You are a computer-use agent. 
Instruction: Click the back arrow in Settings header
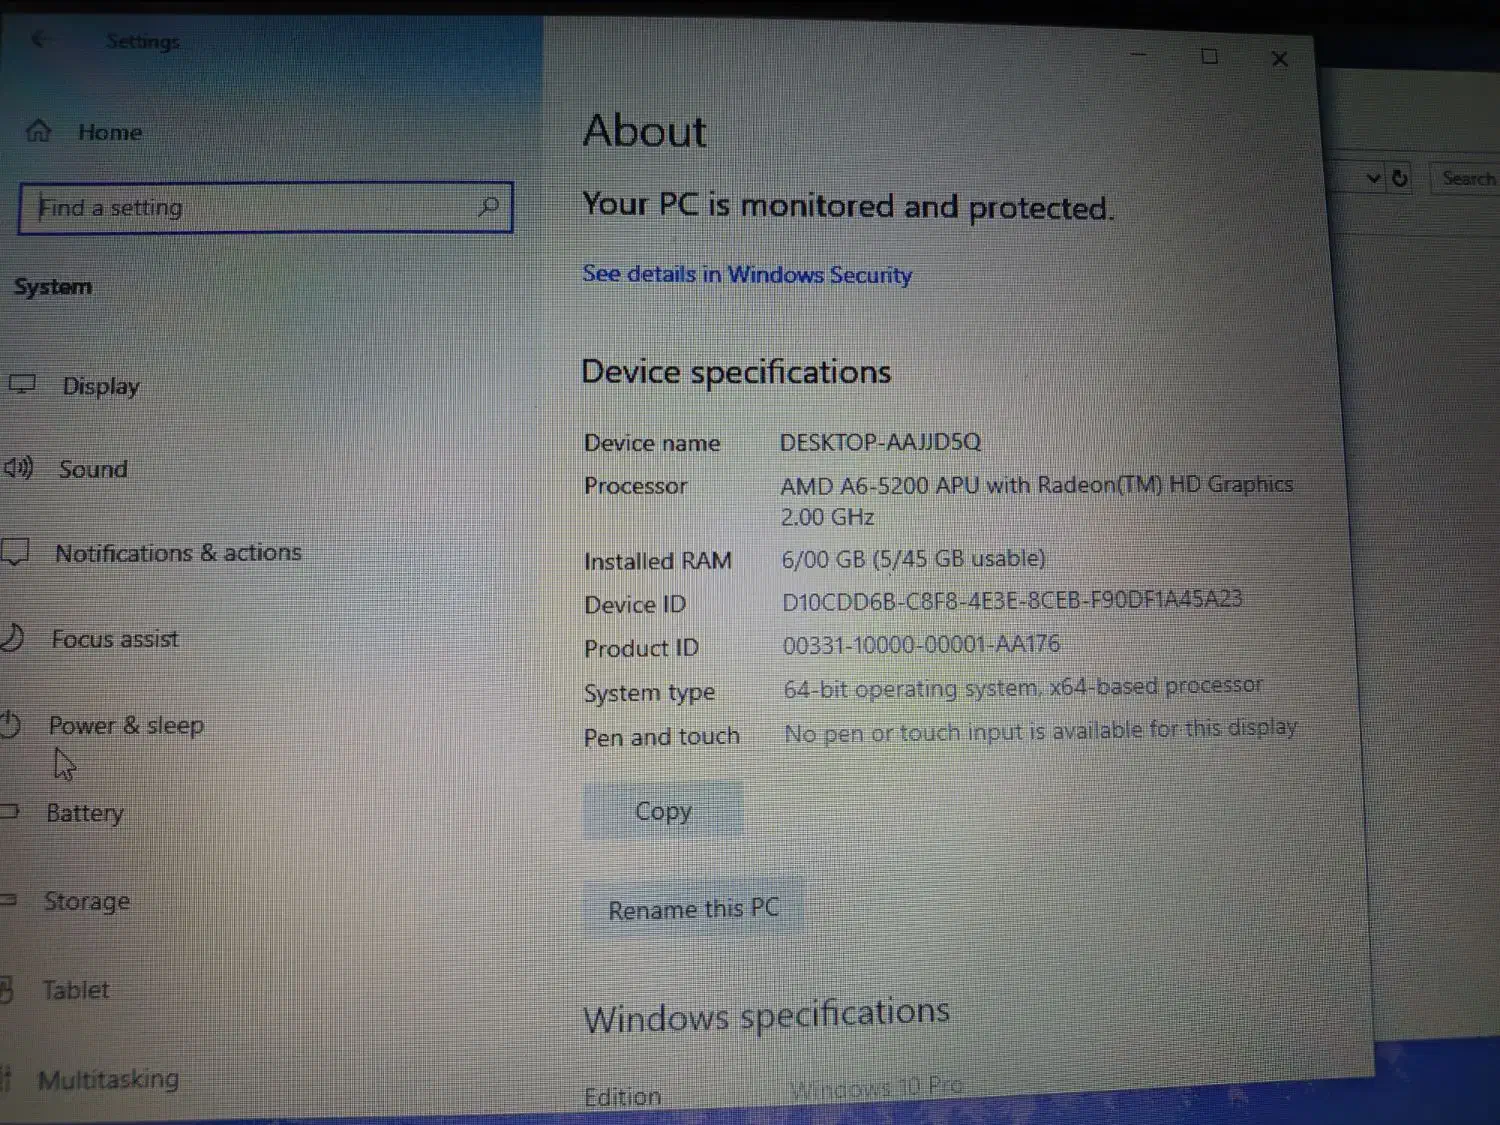pos(40,39)
